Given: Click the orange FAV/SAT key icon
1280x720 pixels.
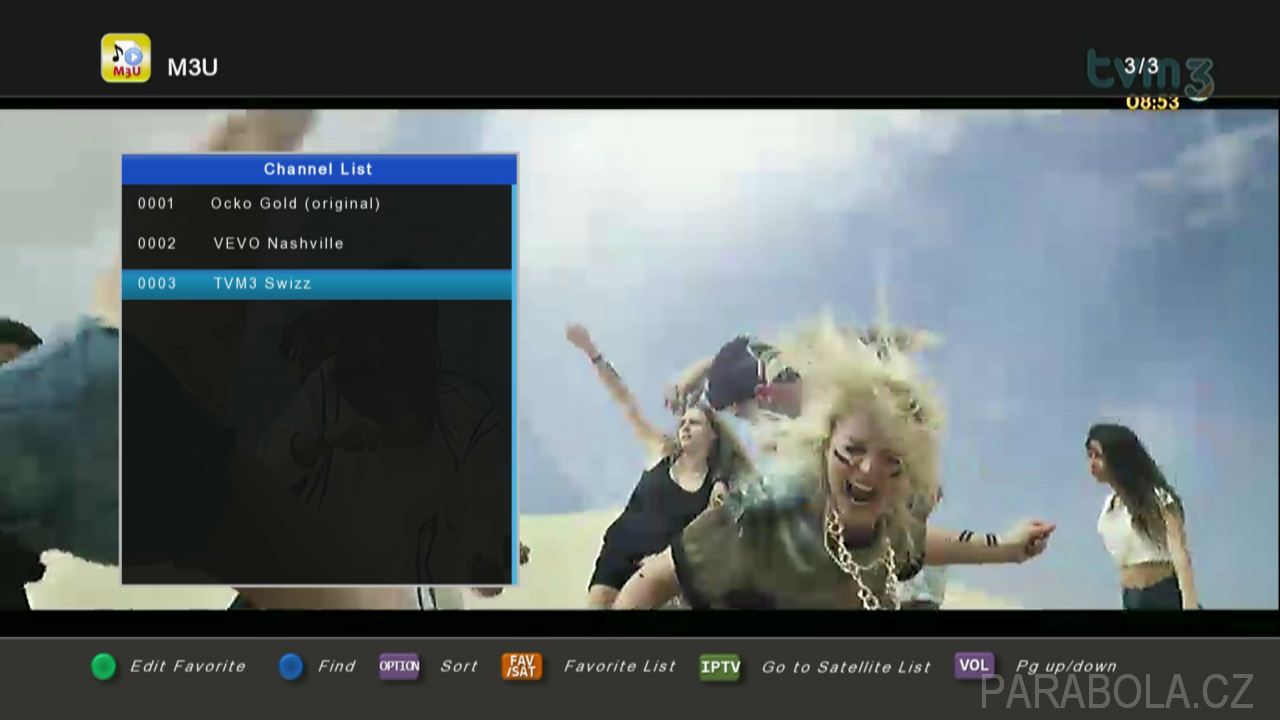Looking at the screenshot, I should pos(522,666).
